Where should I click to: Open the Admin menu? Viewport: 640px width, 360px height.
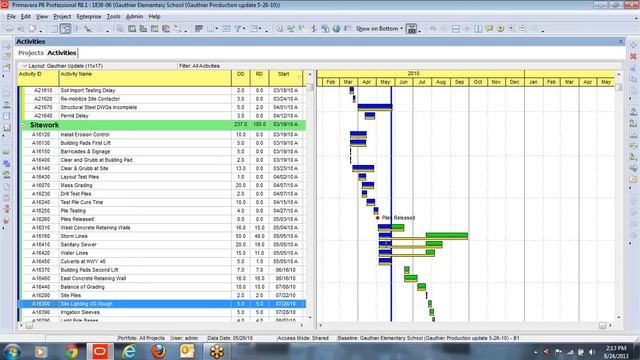134,17
